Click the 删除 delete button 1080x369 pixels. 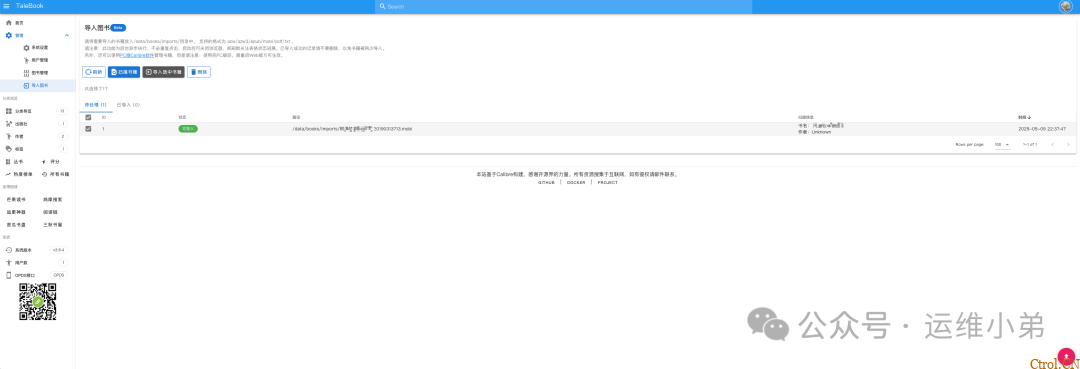coord(198,72)
